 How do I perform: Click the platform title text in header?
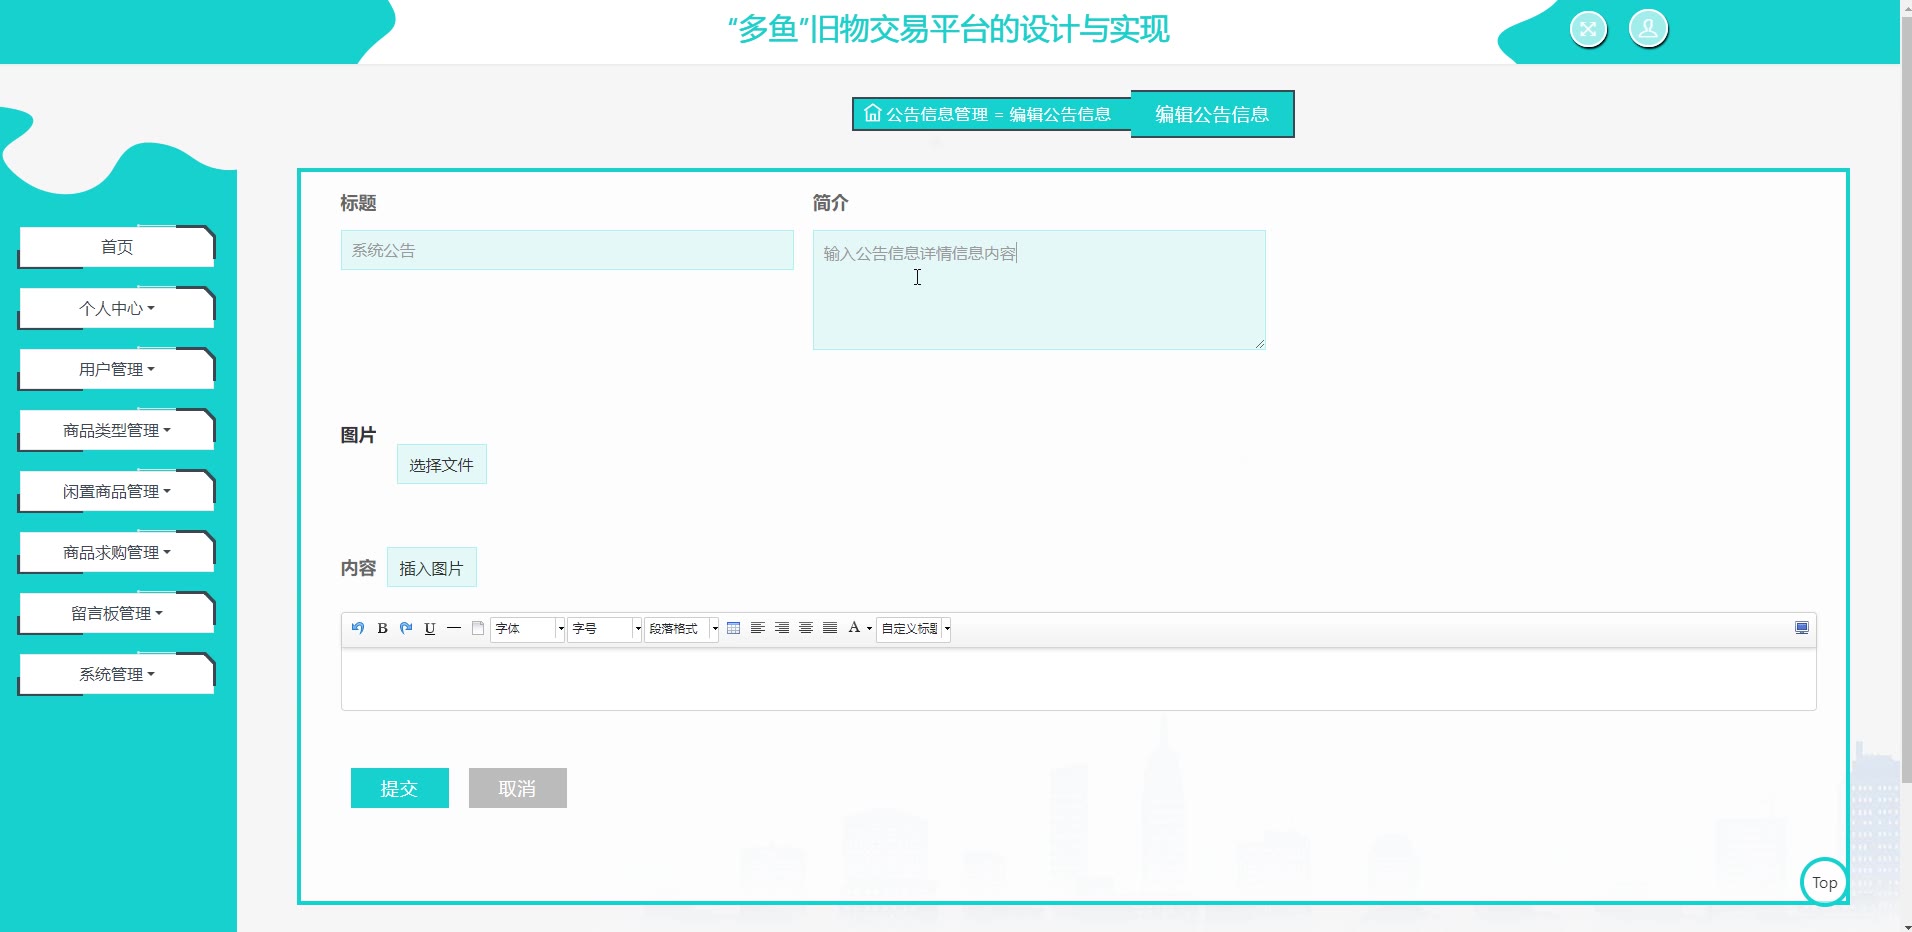(949, 29)
